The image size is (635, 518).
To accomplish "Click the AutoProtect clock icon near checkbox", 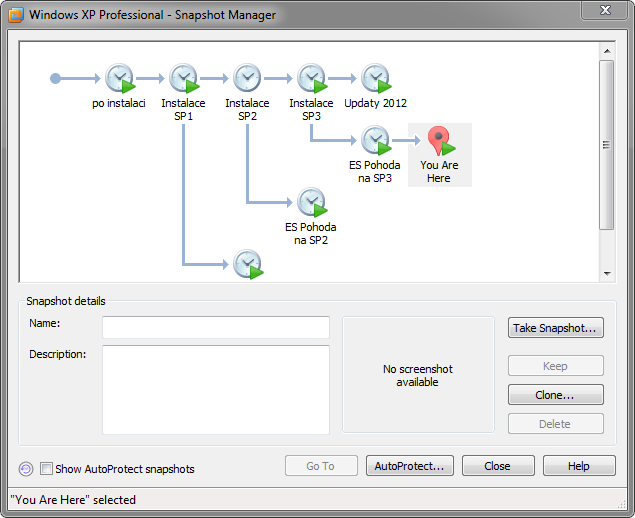I will [x=26, y=469].
